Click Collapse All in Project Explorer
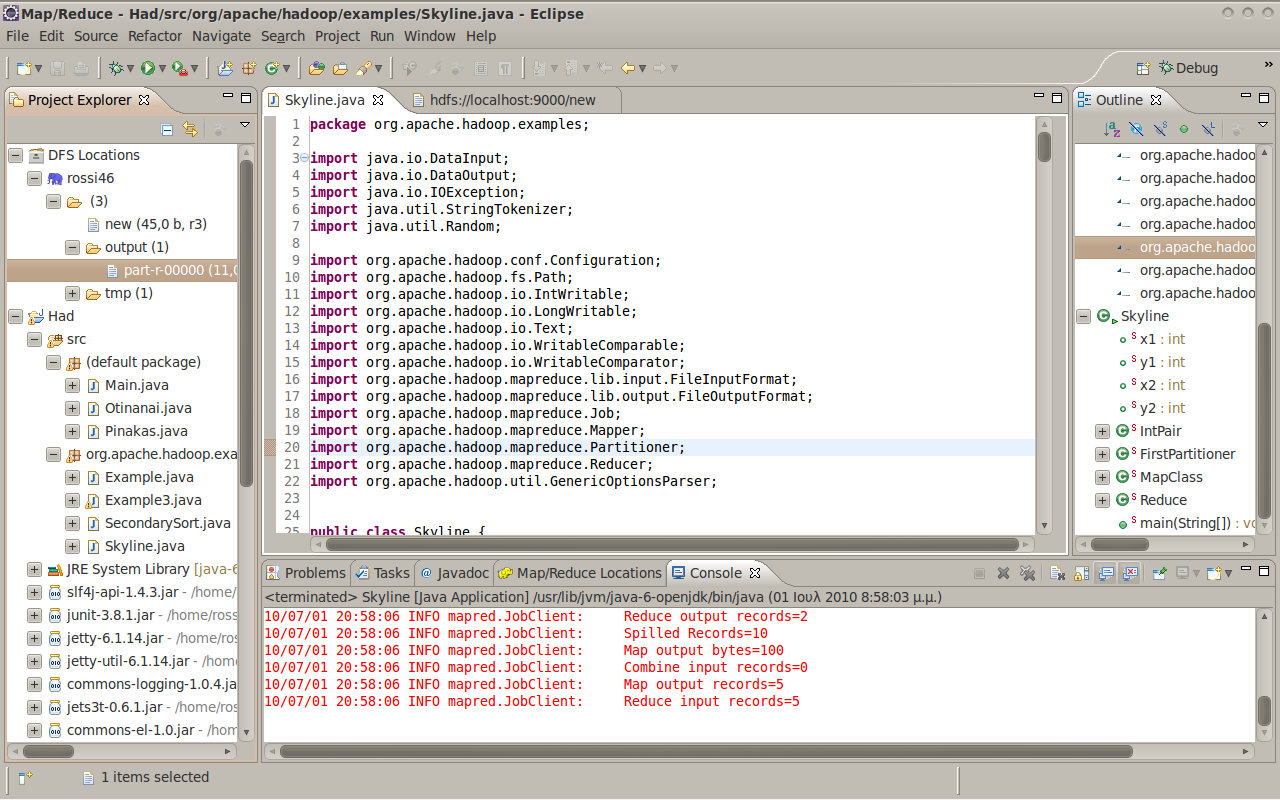This screenshot has width=1280, height=800. [168, 129]
